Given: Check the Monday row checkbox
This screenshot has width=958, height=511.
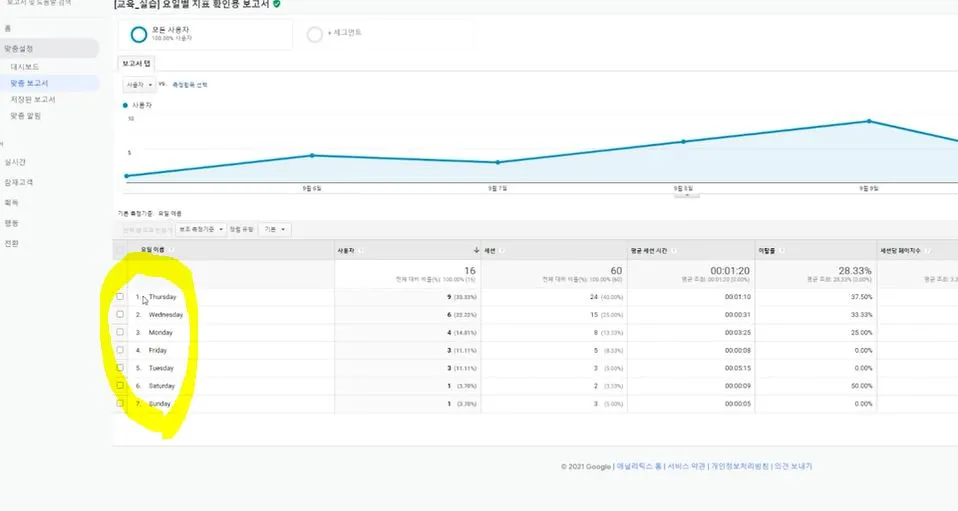Looking at the screenshot, I should pos(120,332).
